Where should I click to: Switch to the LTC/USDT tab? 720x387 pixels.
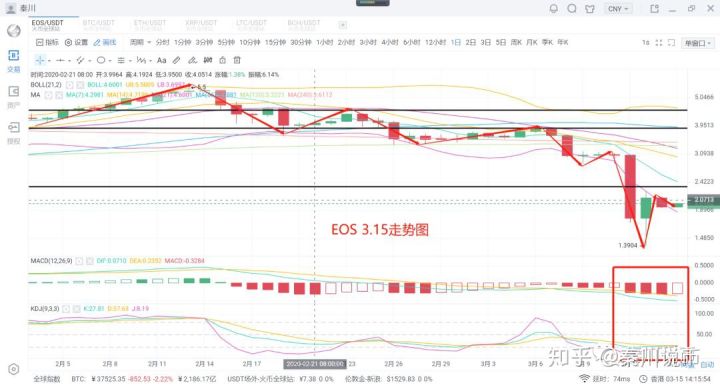point(251,25)
